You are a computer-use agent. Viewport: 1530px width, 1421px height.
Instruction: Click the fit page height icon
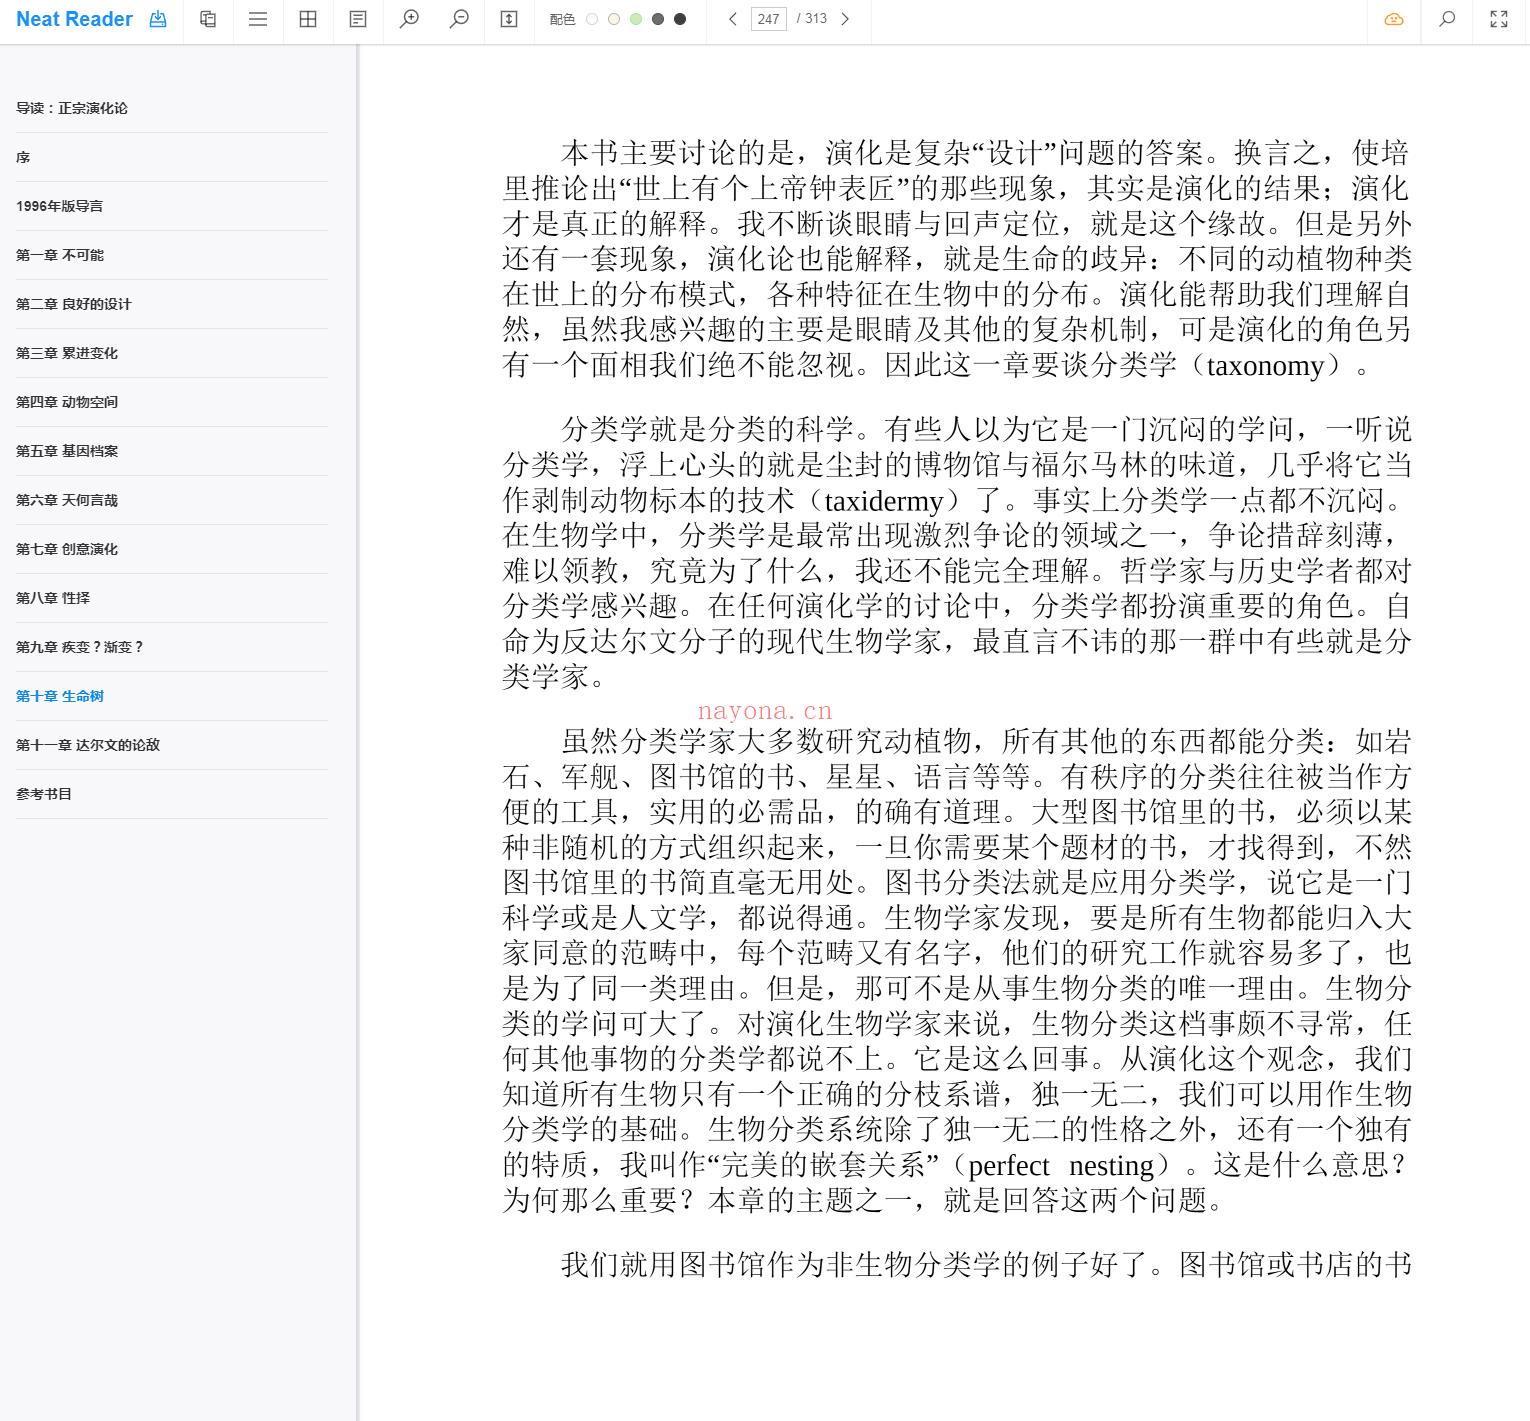click(x=509, y=19)
